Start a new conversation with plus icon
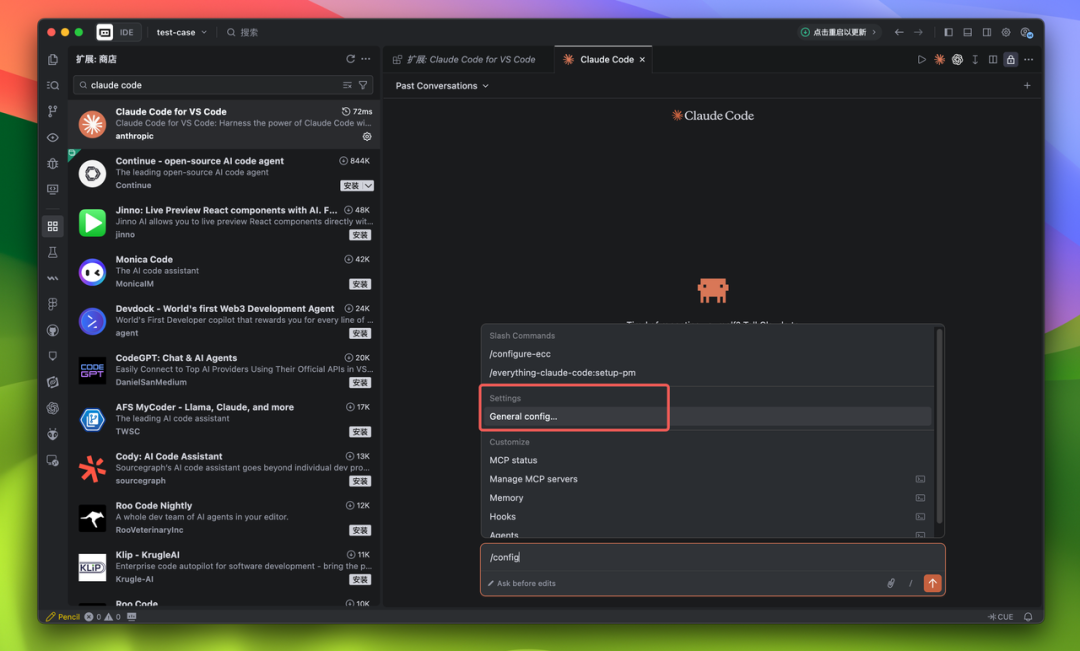The image size is (1080, 651). 1027,86
